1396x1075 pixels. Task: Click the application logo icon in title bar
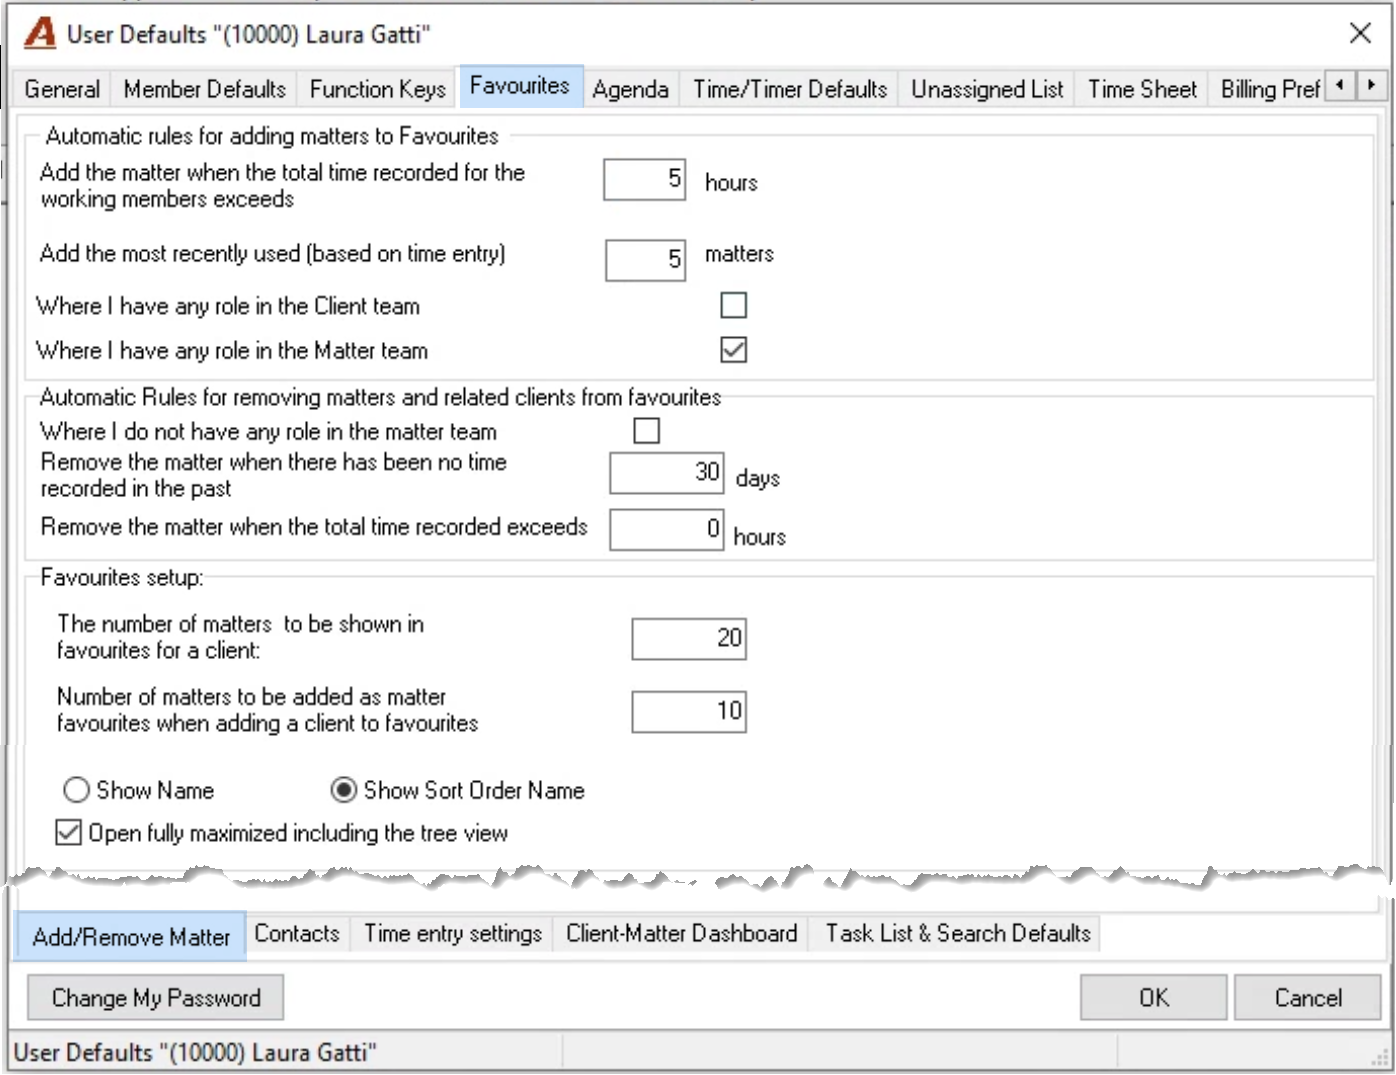point(40,34)
